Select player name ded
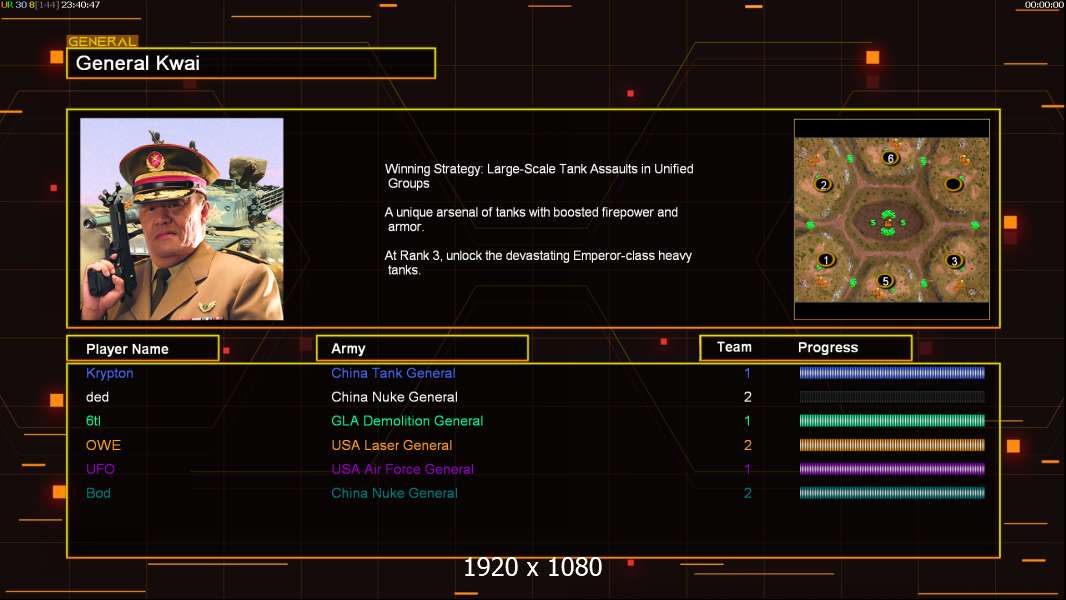1066x600 pixels. click(97, 397)
